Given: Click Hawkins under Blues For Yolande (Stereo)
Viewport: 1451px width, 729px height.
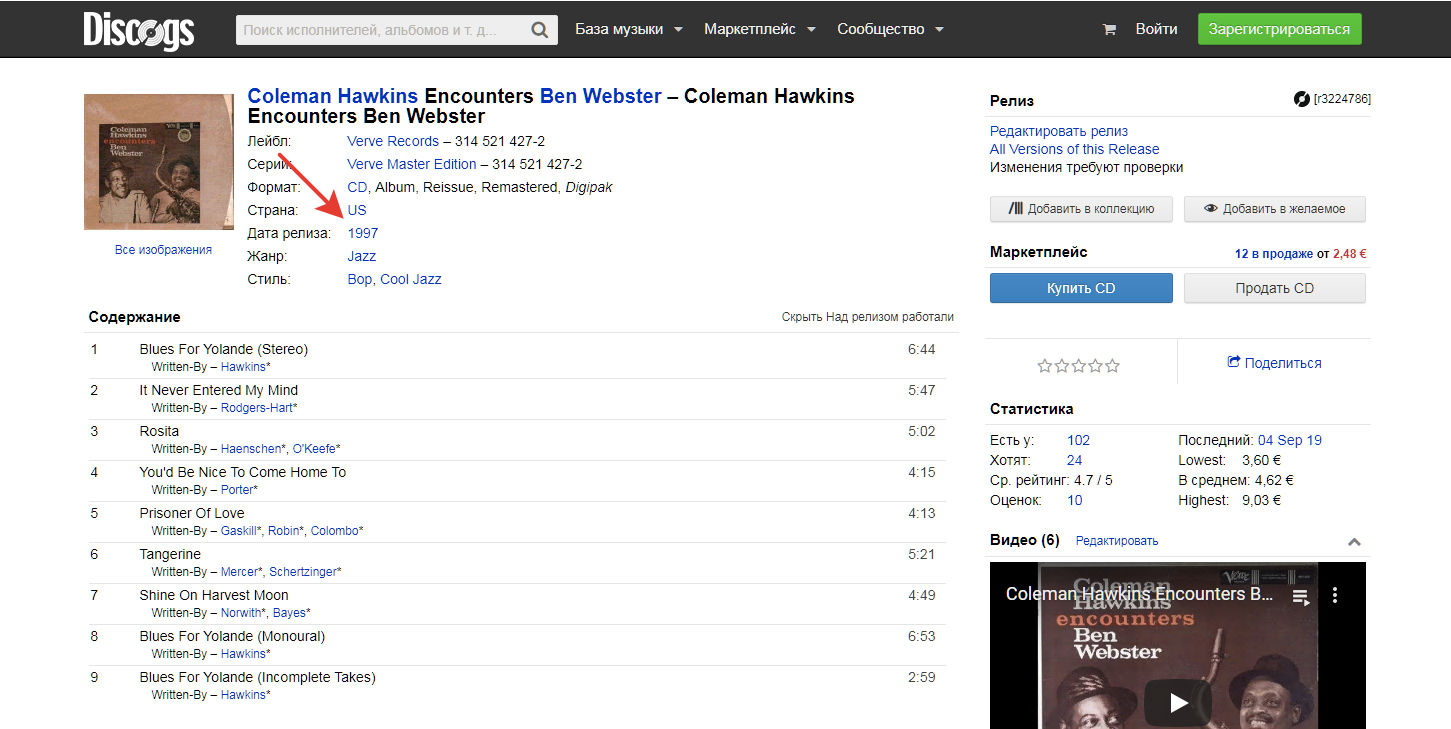Looking at the screenshot, I should click(x=243, y=367).
